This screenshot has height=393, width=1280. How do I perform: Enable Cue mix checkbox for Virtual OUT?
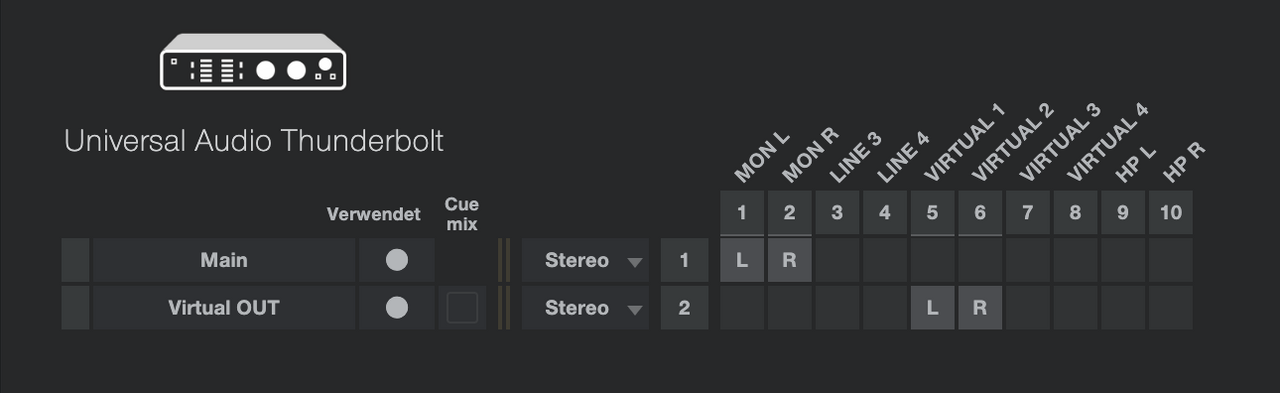tap(462, 308)
